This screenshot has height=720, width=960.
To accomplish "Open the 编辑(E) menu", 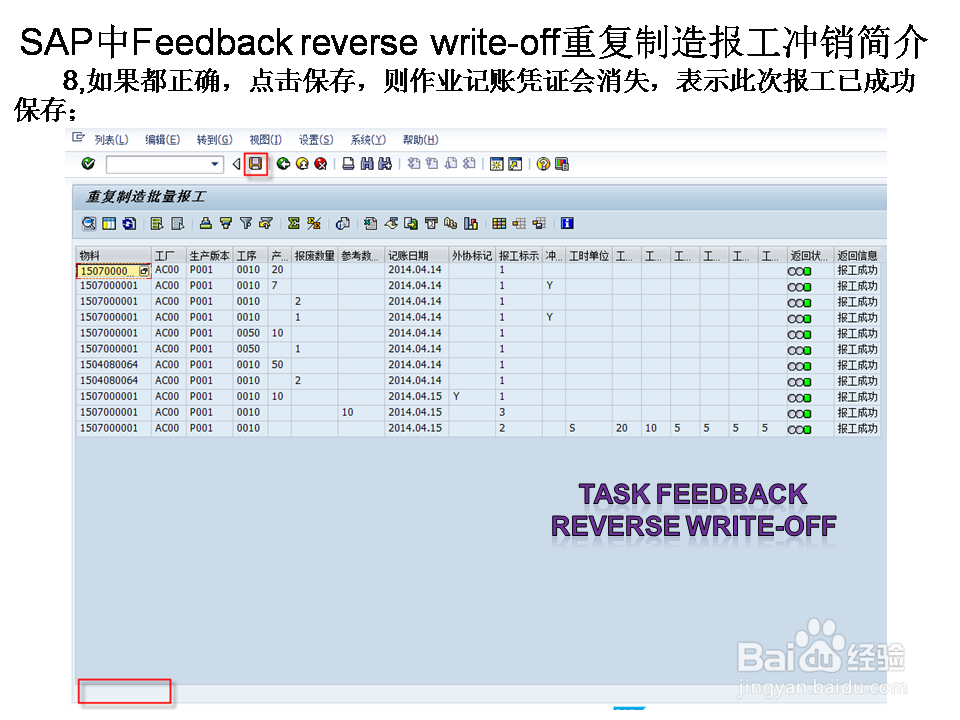I will (162, 140).
